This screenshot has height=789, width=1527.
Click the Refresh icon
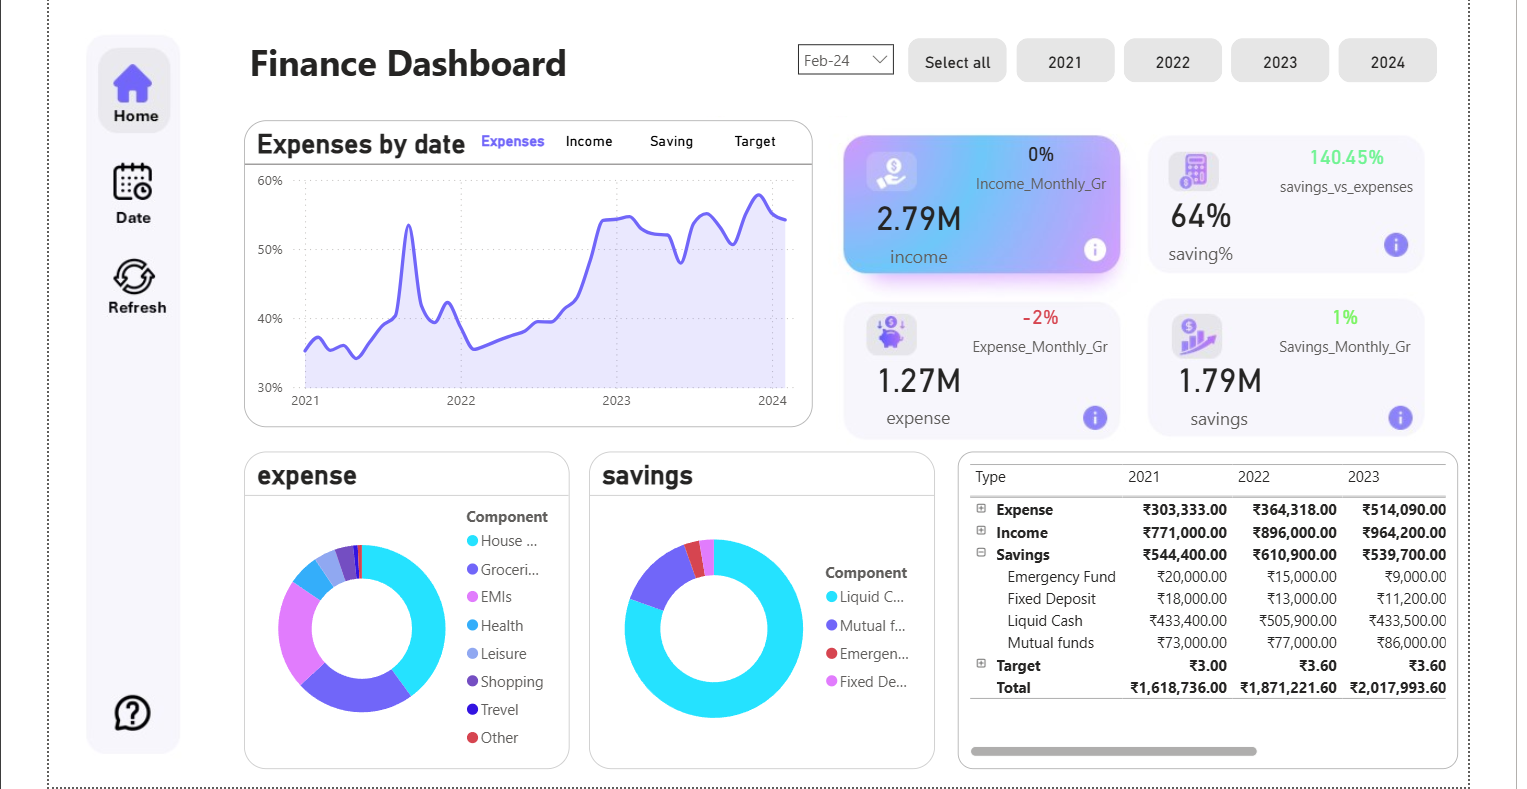pyautogui.click(x=136, y=277)
